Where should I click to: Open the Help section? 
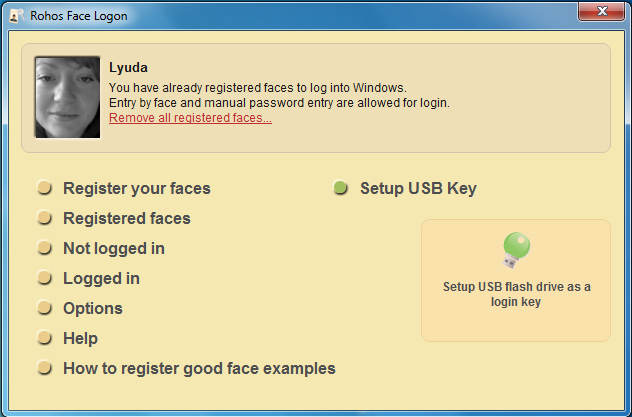click(x=80, y=338)
